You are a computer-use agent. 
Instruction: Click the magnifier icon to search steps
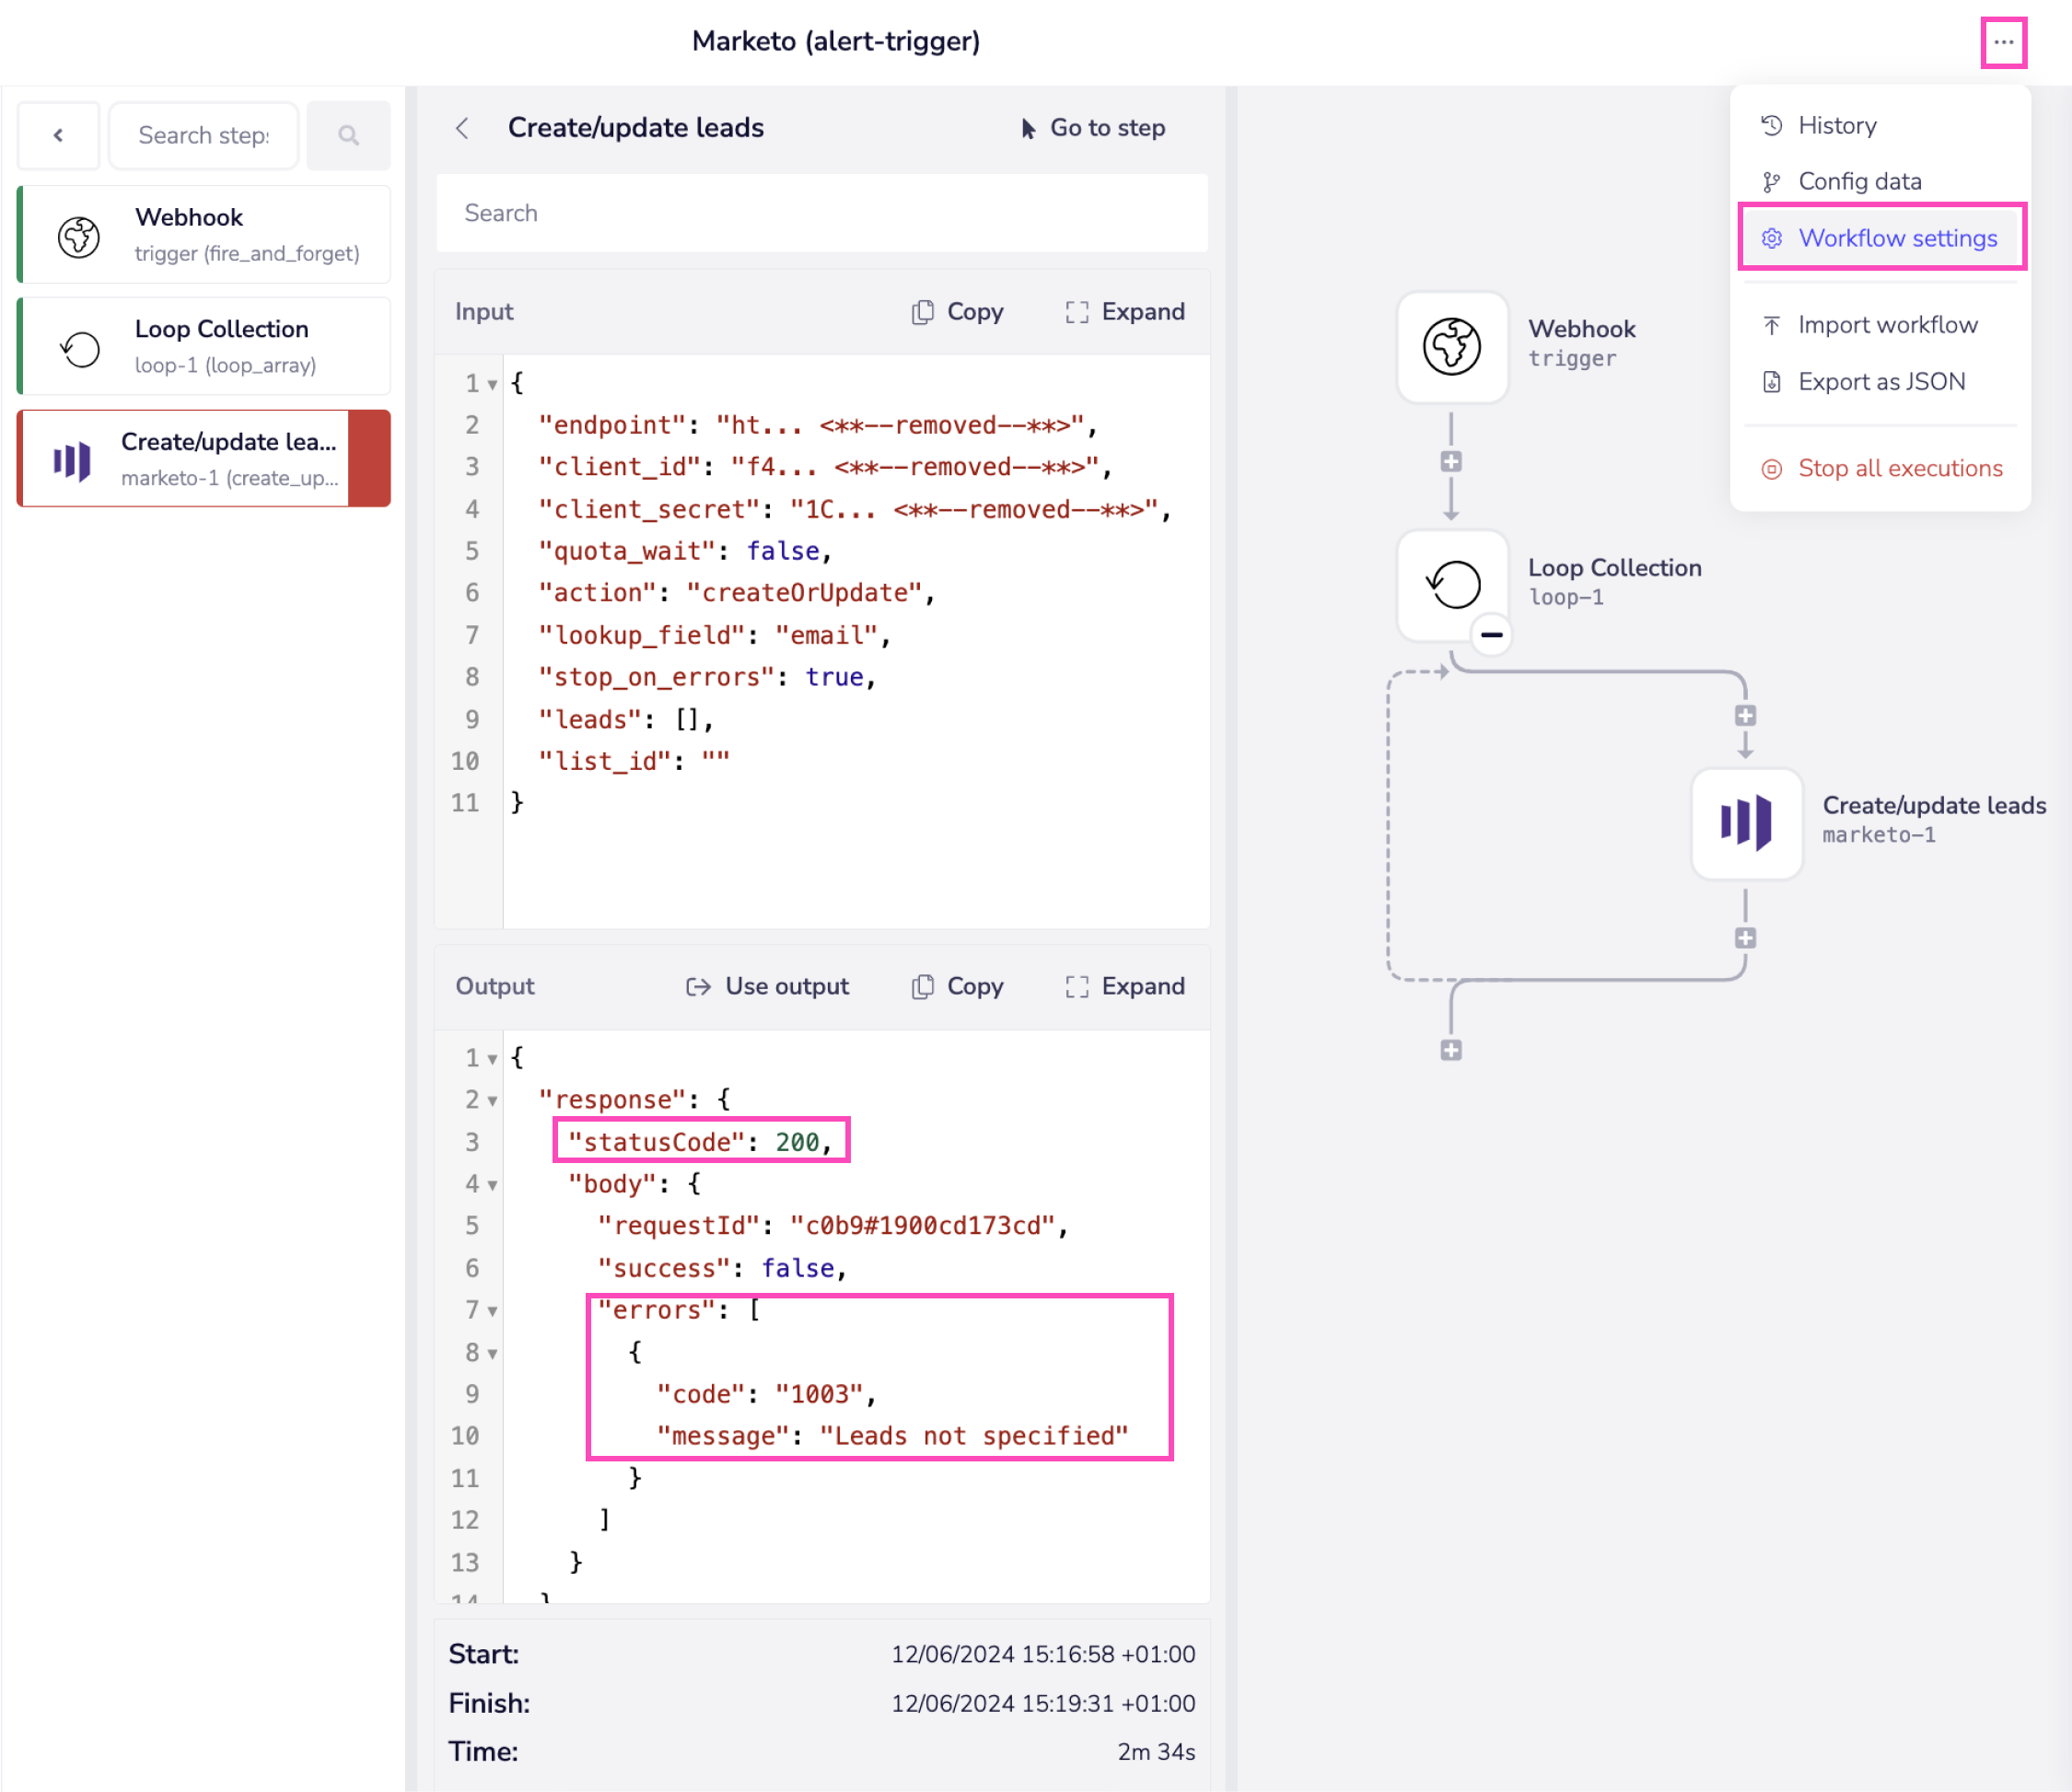[348, 135]
